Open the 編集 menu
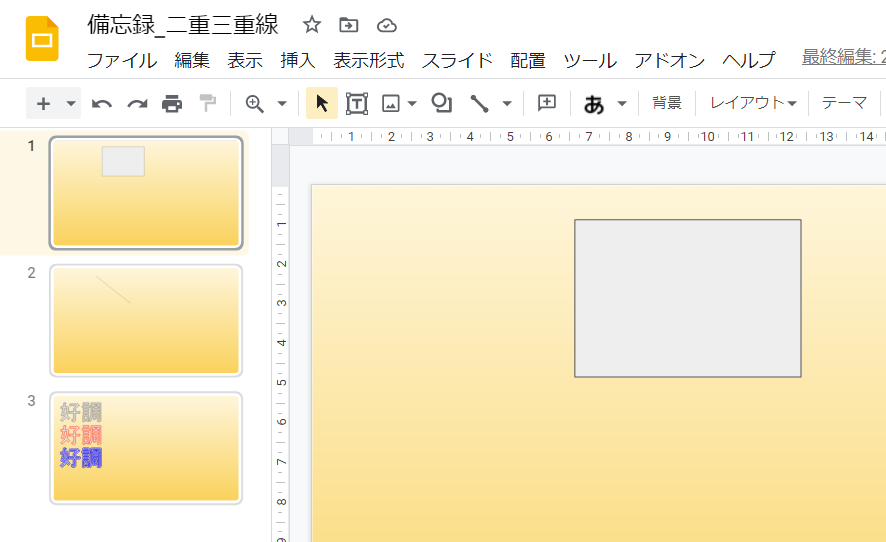The image size is (886, 542). tap(192, 60)
